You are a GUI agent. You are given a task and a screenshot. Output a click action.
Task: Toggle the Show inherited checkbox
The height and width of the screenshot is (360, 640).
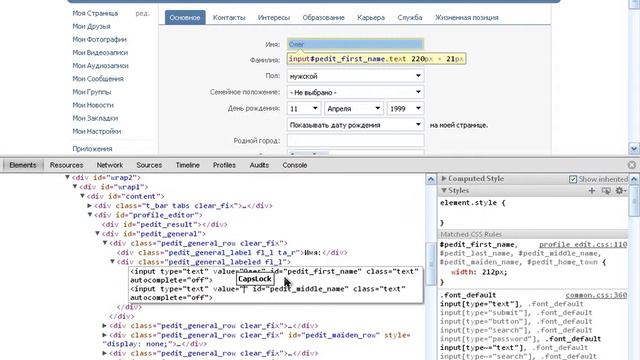573,179
